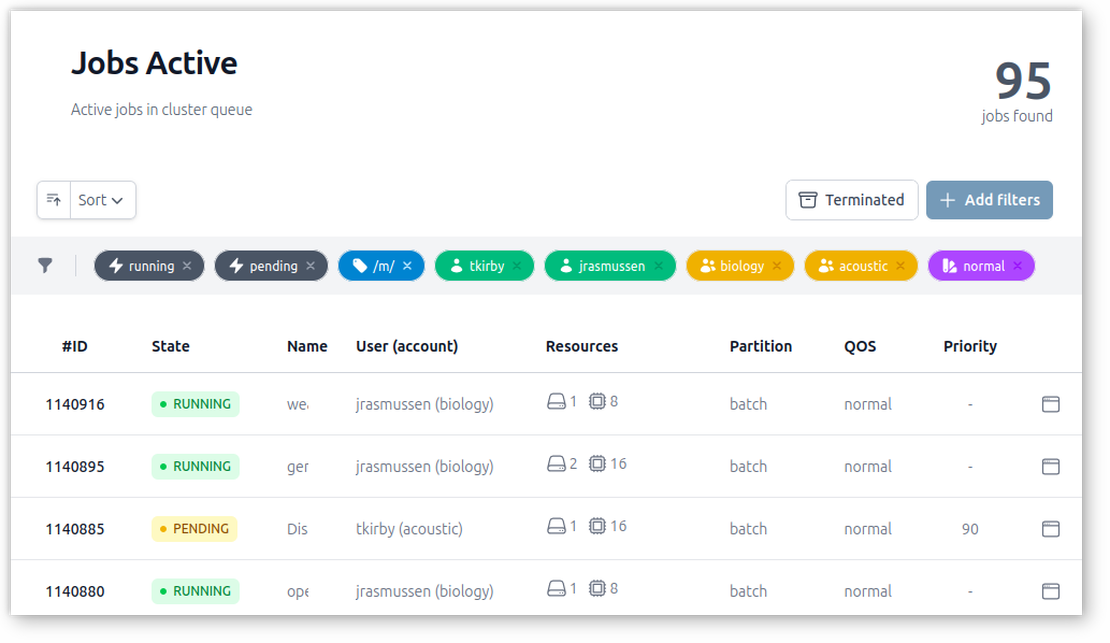Click PENDING badge of job 1140885
The width and height of the screenshot is (1110, 643).
194,529
